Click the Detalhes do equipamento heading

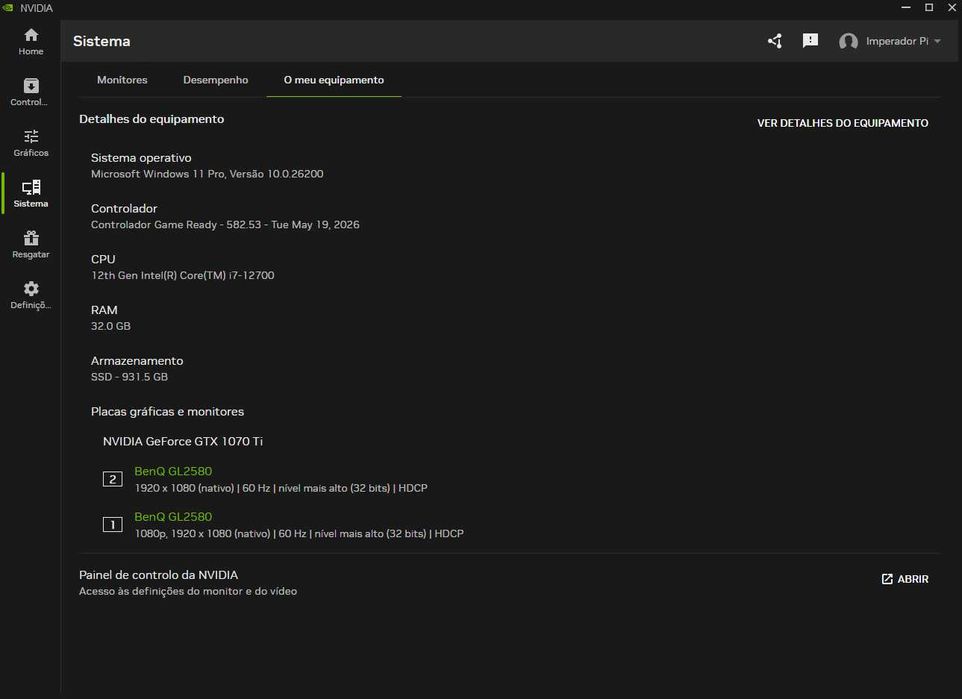pyautogui.click(x=152, y=119)
